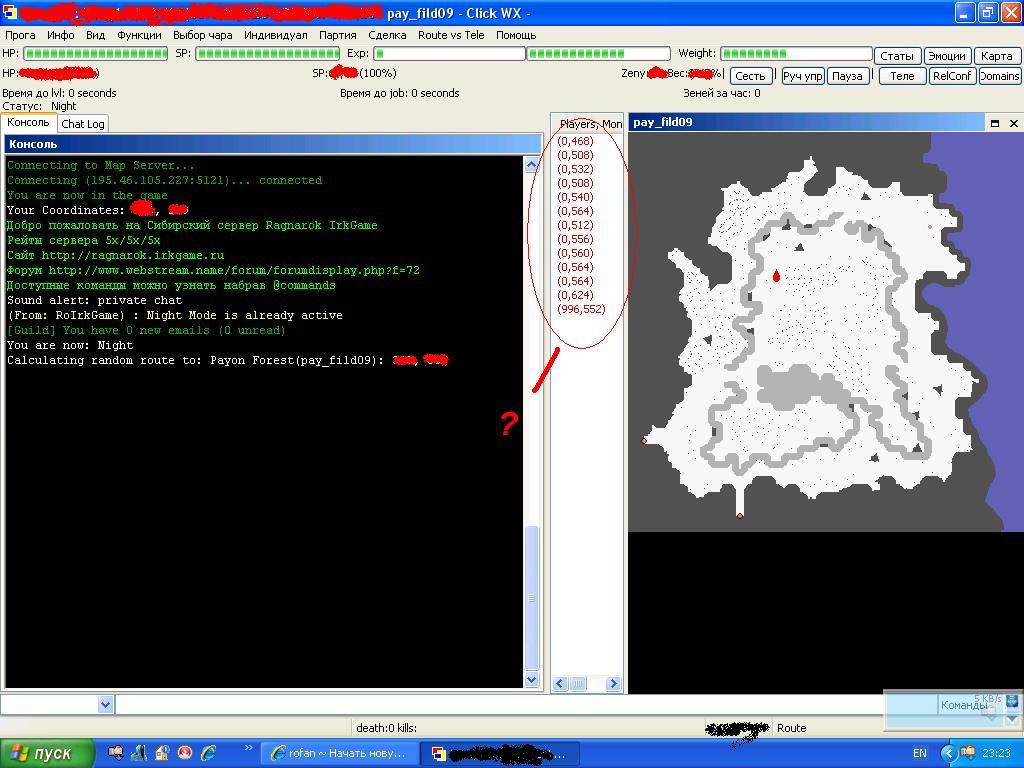
Task: Click the command input field
Action: (526, 704)
